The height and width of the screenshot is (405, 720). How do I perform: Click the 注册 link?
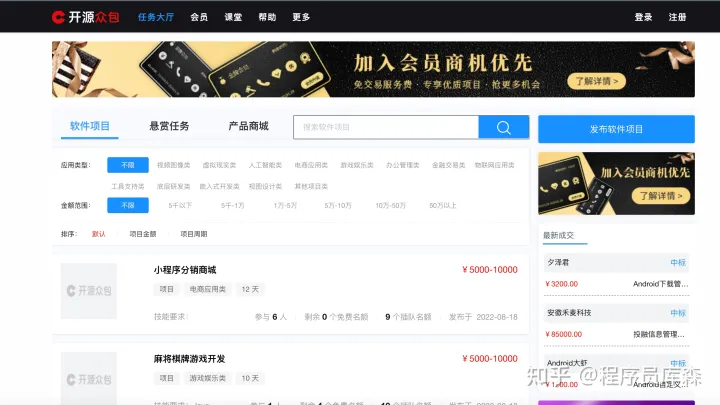(677, 17)
